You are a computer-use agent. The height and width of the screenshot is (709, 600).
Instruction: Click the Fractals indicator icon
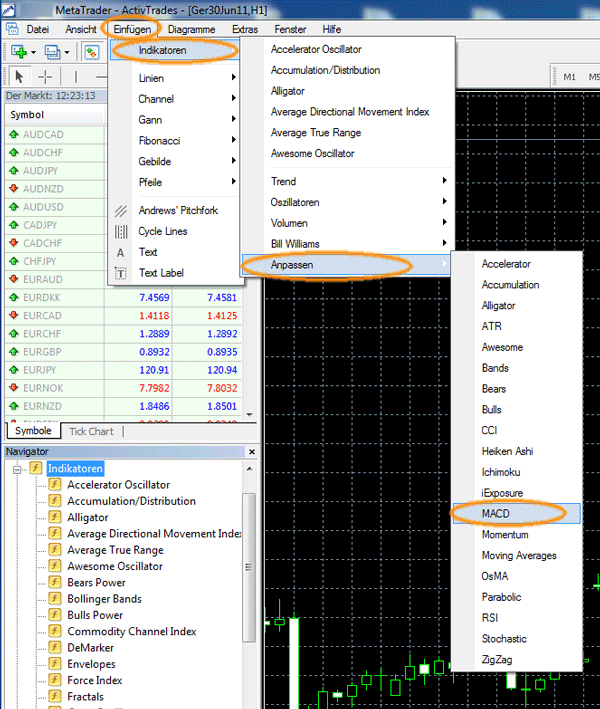(55, 696)
